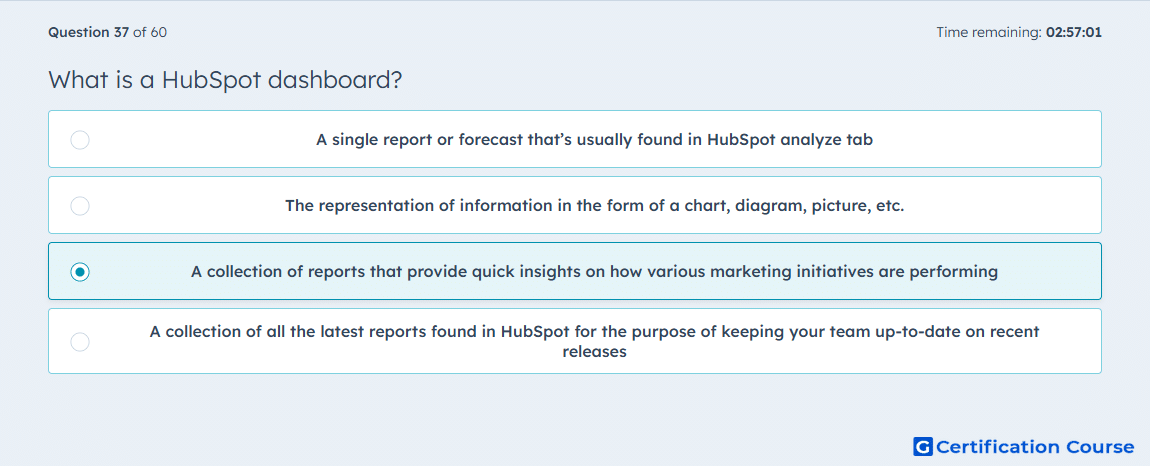Click the word 'HubSpot' in the question heading
This screenshot has height=466, width=1150.
click(211, 79)
